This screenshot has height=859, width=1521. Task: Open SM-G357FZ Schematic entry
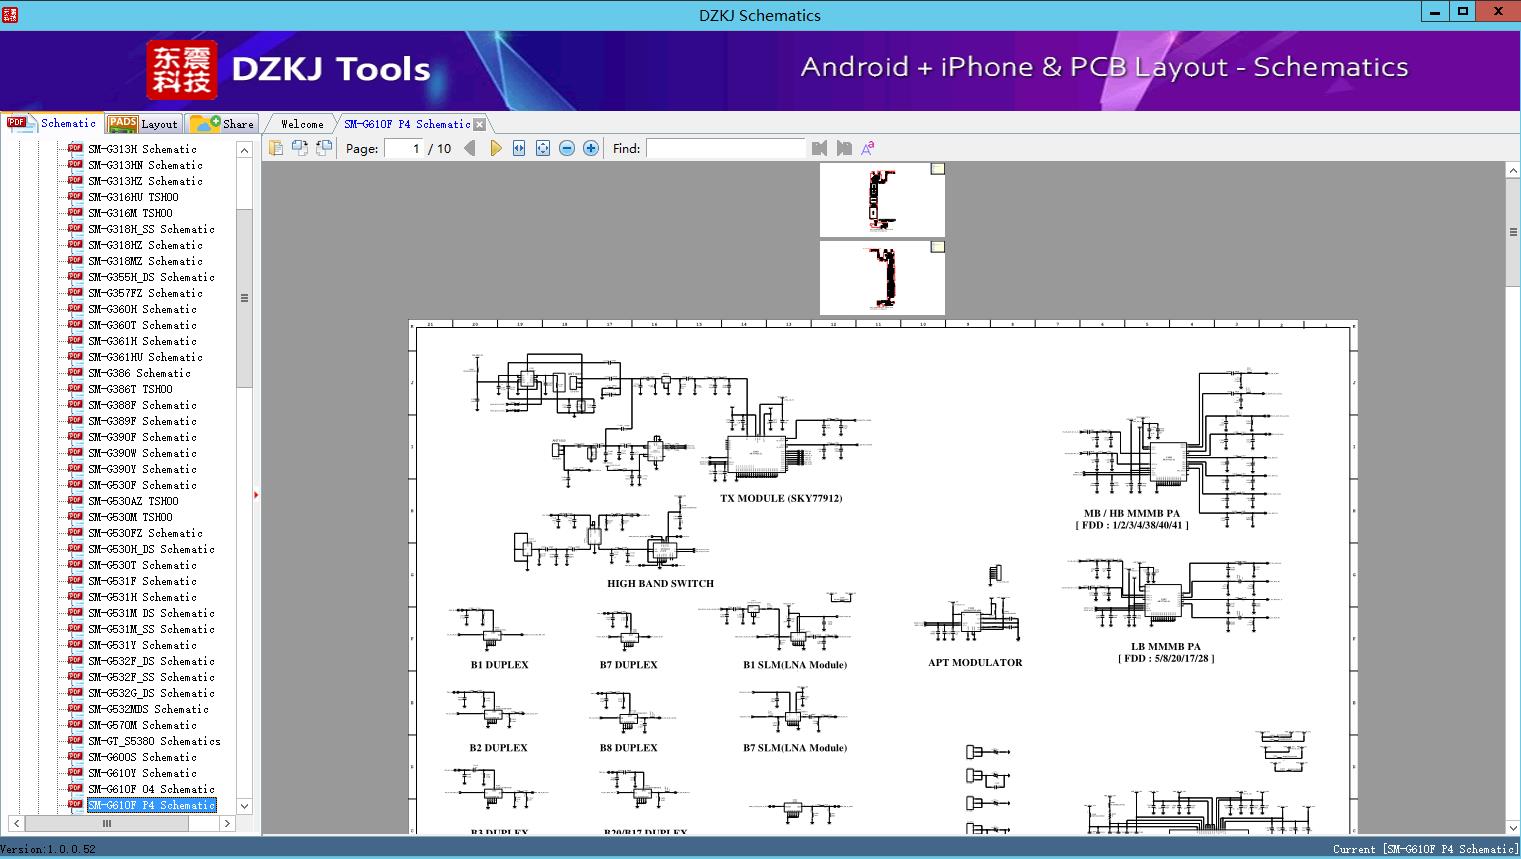(145, 293)
